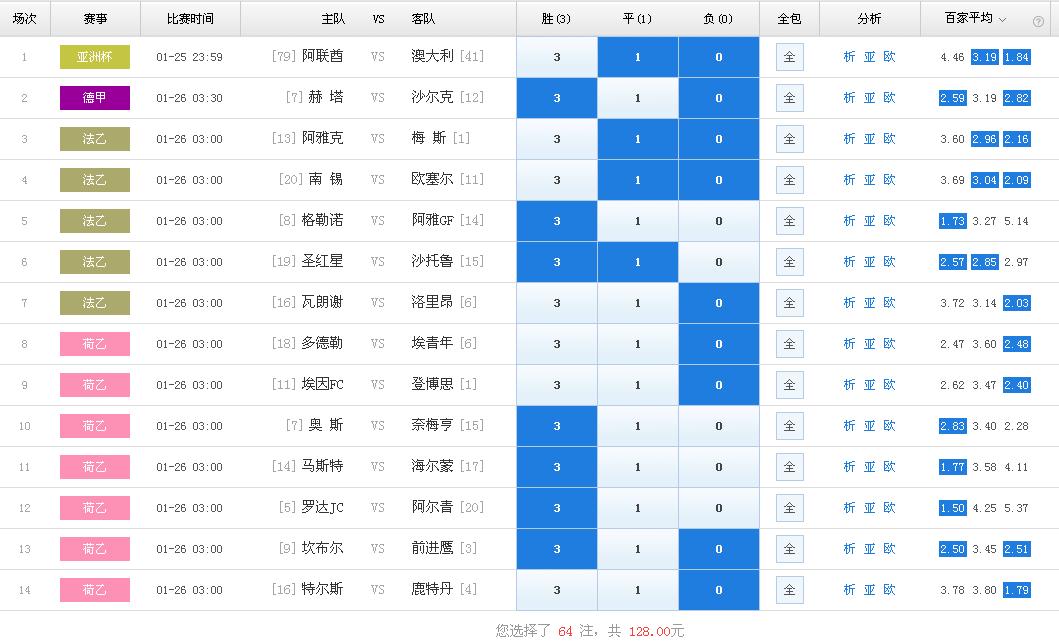Select all outcomes (全) for match 14
The height and width of the screenshot is (642, 1059).
tap(790, 590)
